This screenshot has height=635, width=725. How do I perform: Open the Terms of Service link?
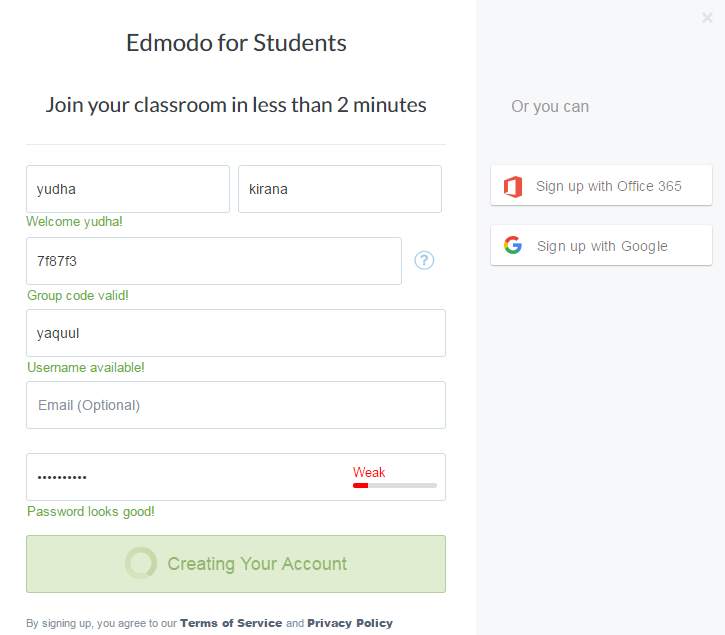(x=231, y=623)
